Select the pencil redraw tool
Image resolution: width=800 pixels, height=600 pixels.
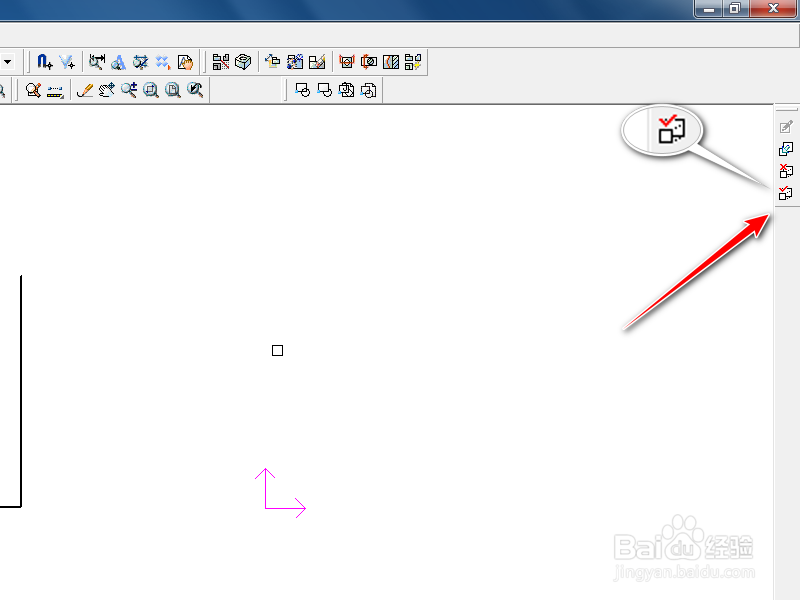(85, 90)
